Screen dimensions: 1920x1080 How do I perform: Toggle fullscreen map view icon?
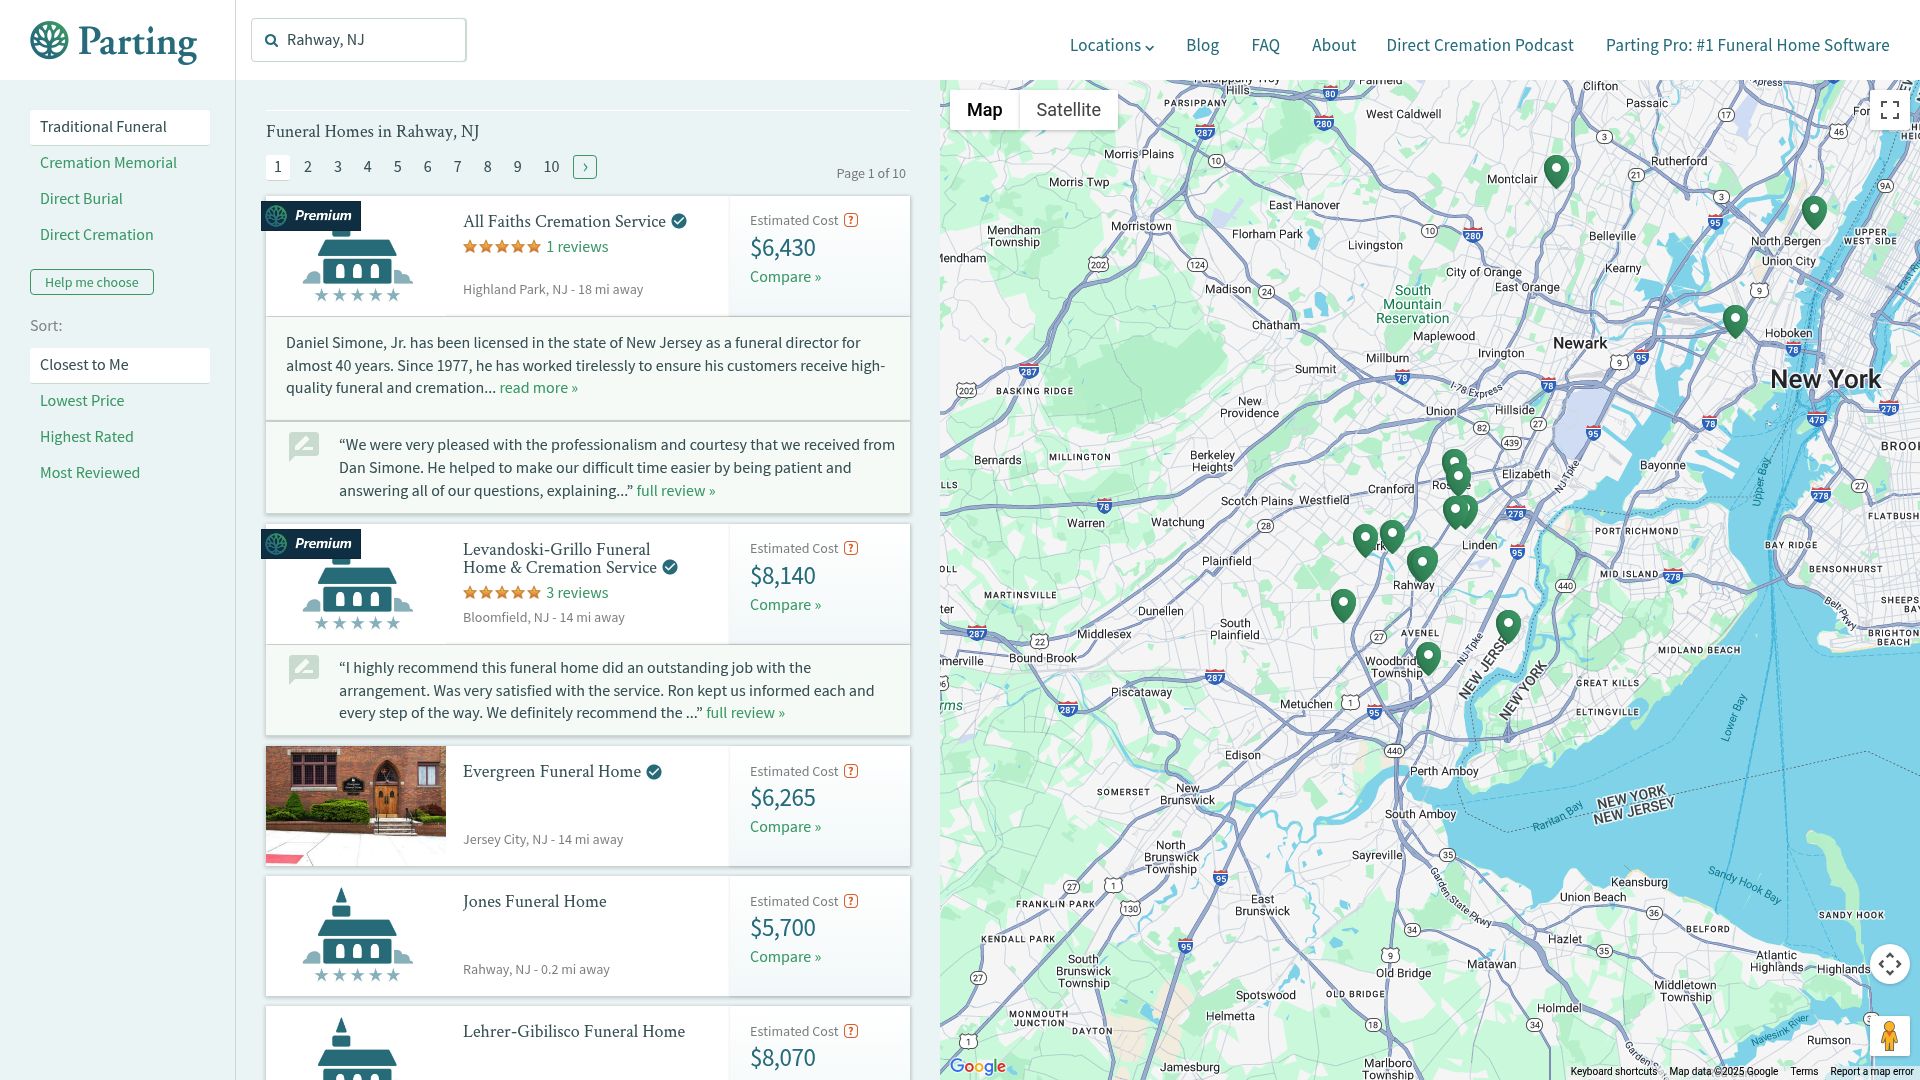(1889, 110)
